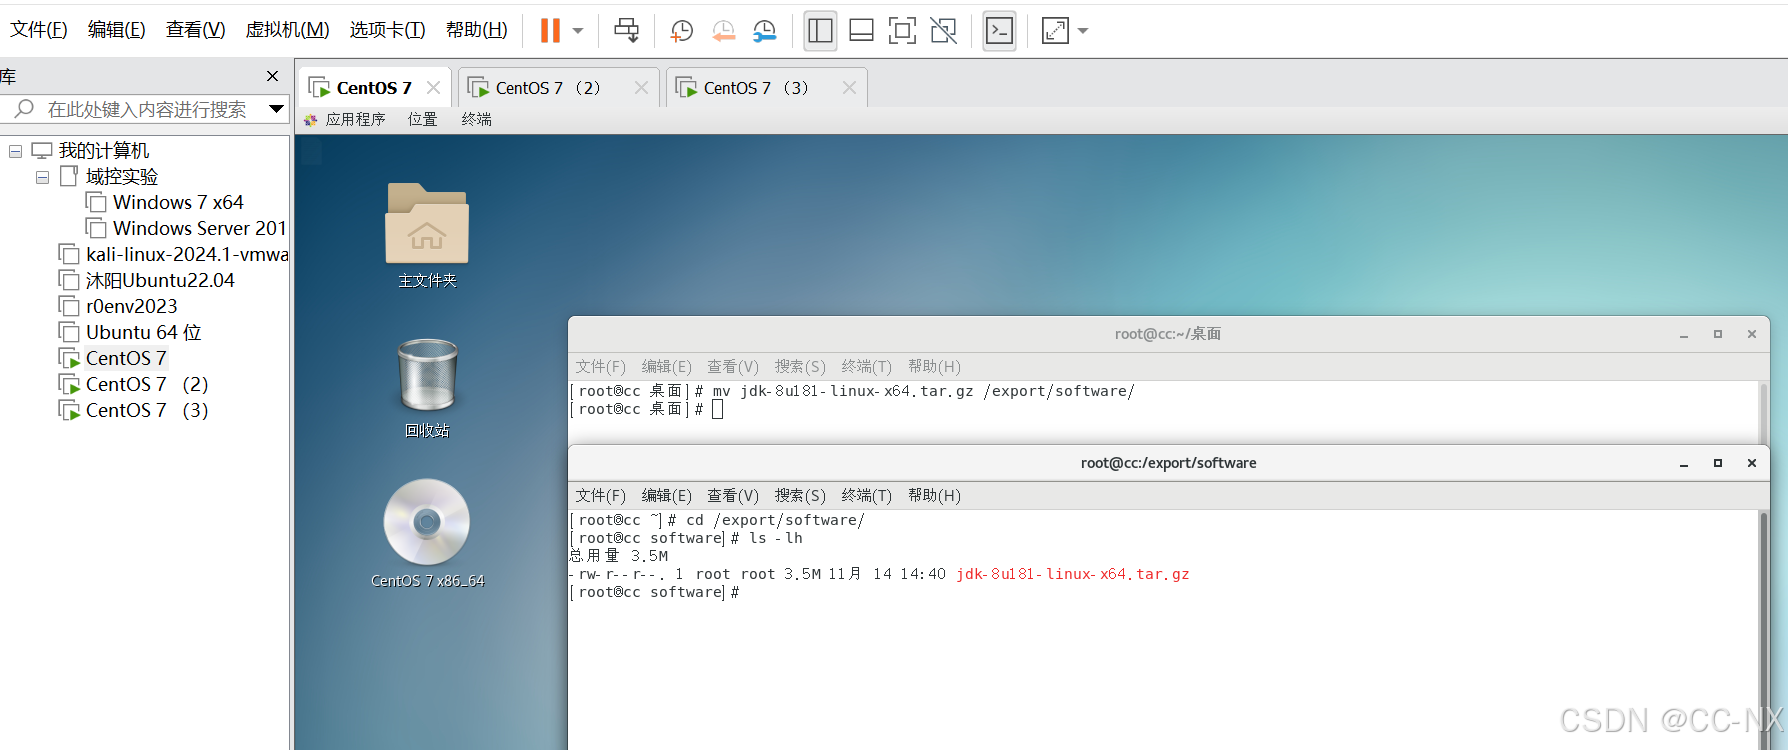Open 编辑(E) in the /export/software terminal
Viewport: 1788px width, 750px height.
click(x=667, y=496)
